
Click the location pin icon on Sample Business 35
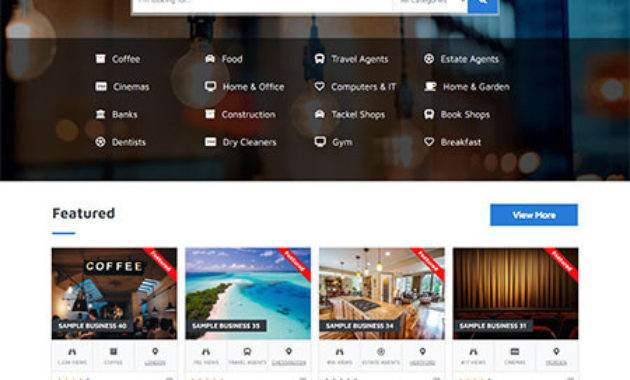coord(288,351)
